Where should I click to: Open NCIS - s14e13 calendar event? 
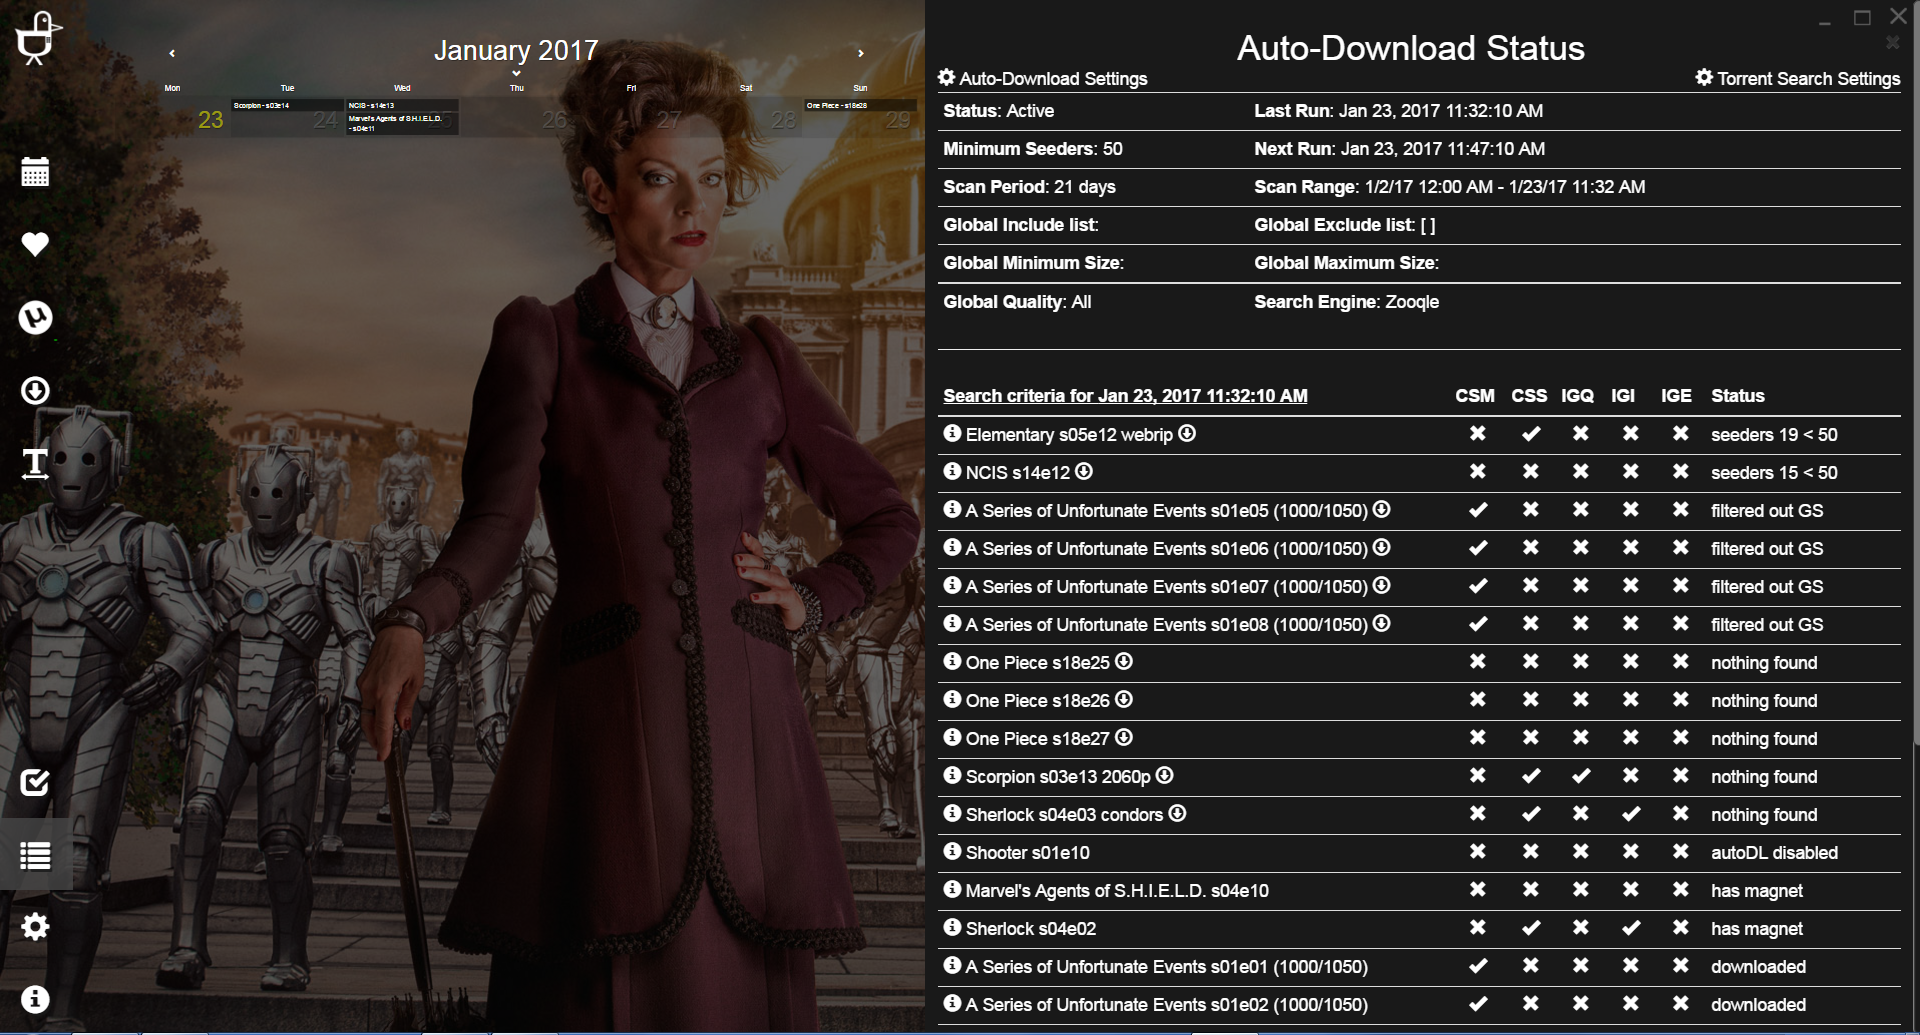pyautogui.click(x=402, y=105)
